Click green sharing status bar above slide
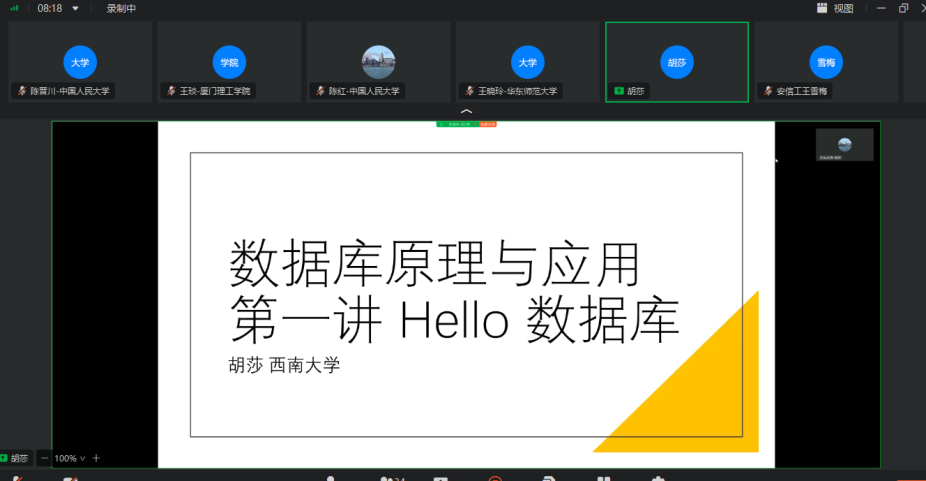This screenshot has height=481, width=926. pos(456,124)
